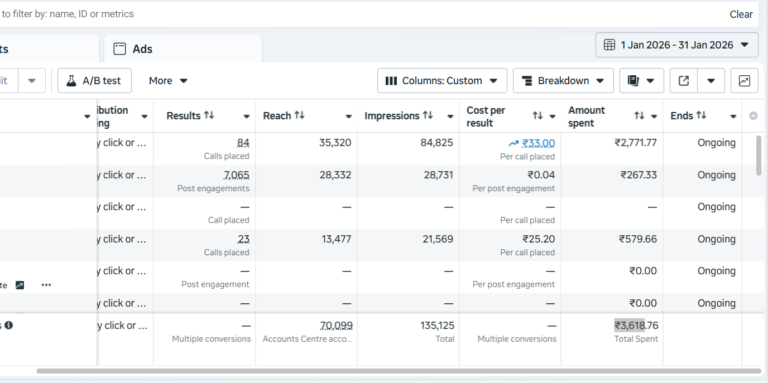Image resolution: width=768 pixels, height=383 pixels.
Task: Select the ₹25.20 cost per result cell
Action: click(539, 239)
